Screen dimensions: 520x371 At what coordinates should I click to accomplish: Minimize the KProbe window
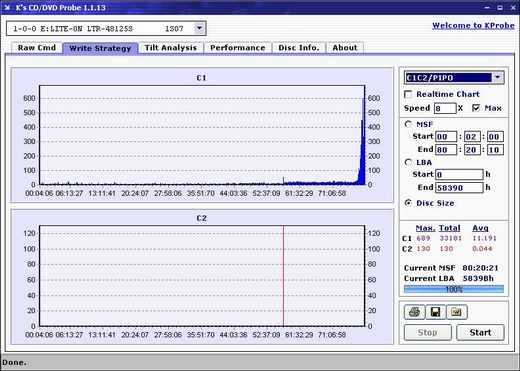click(x=487, y=8)
